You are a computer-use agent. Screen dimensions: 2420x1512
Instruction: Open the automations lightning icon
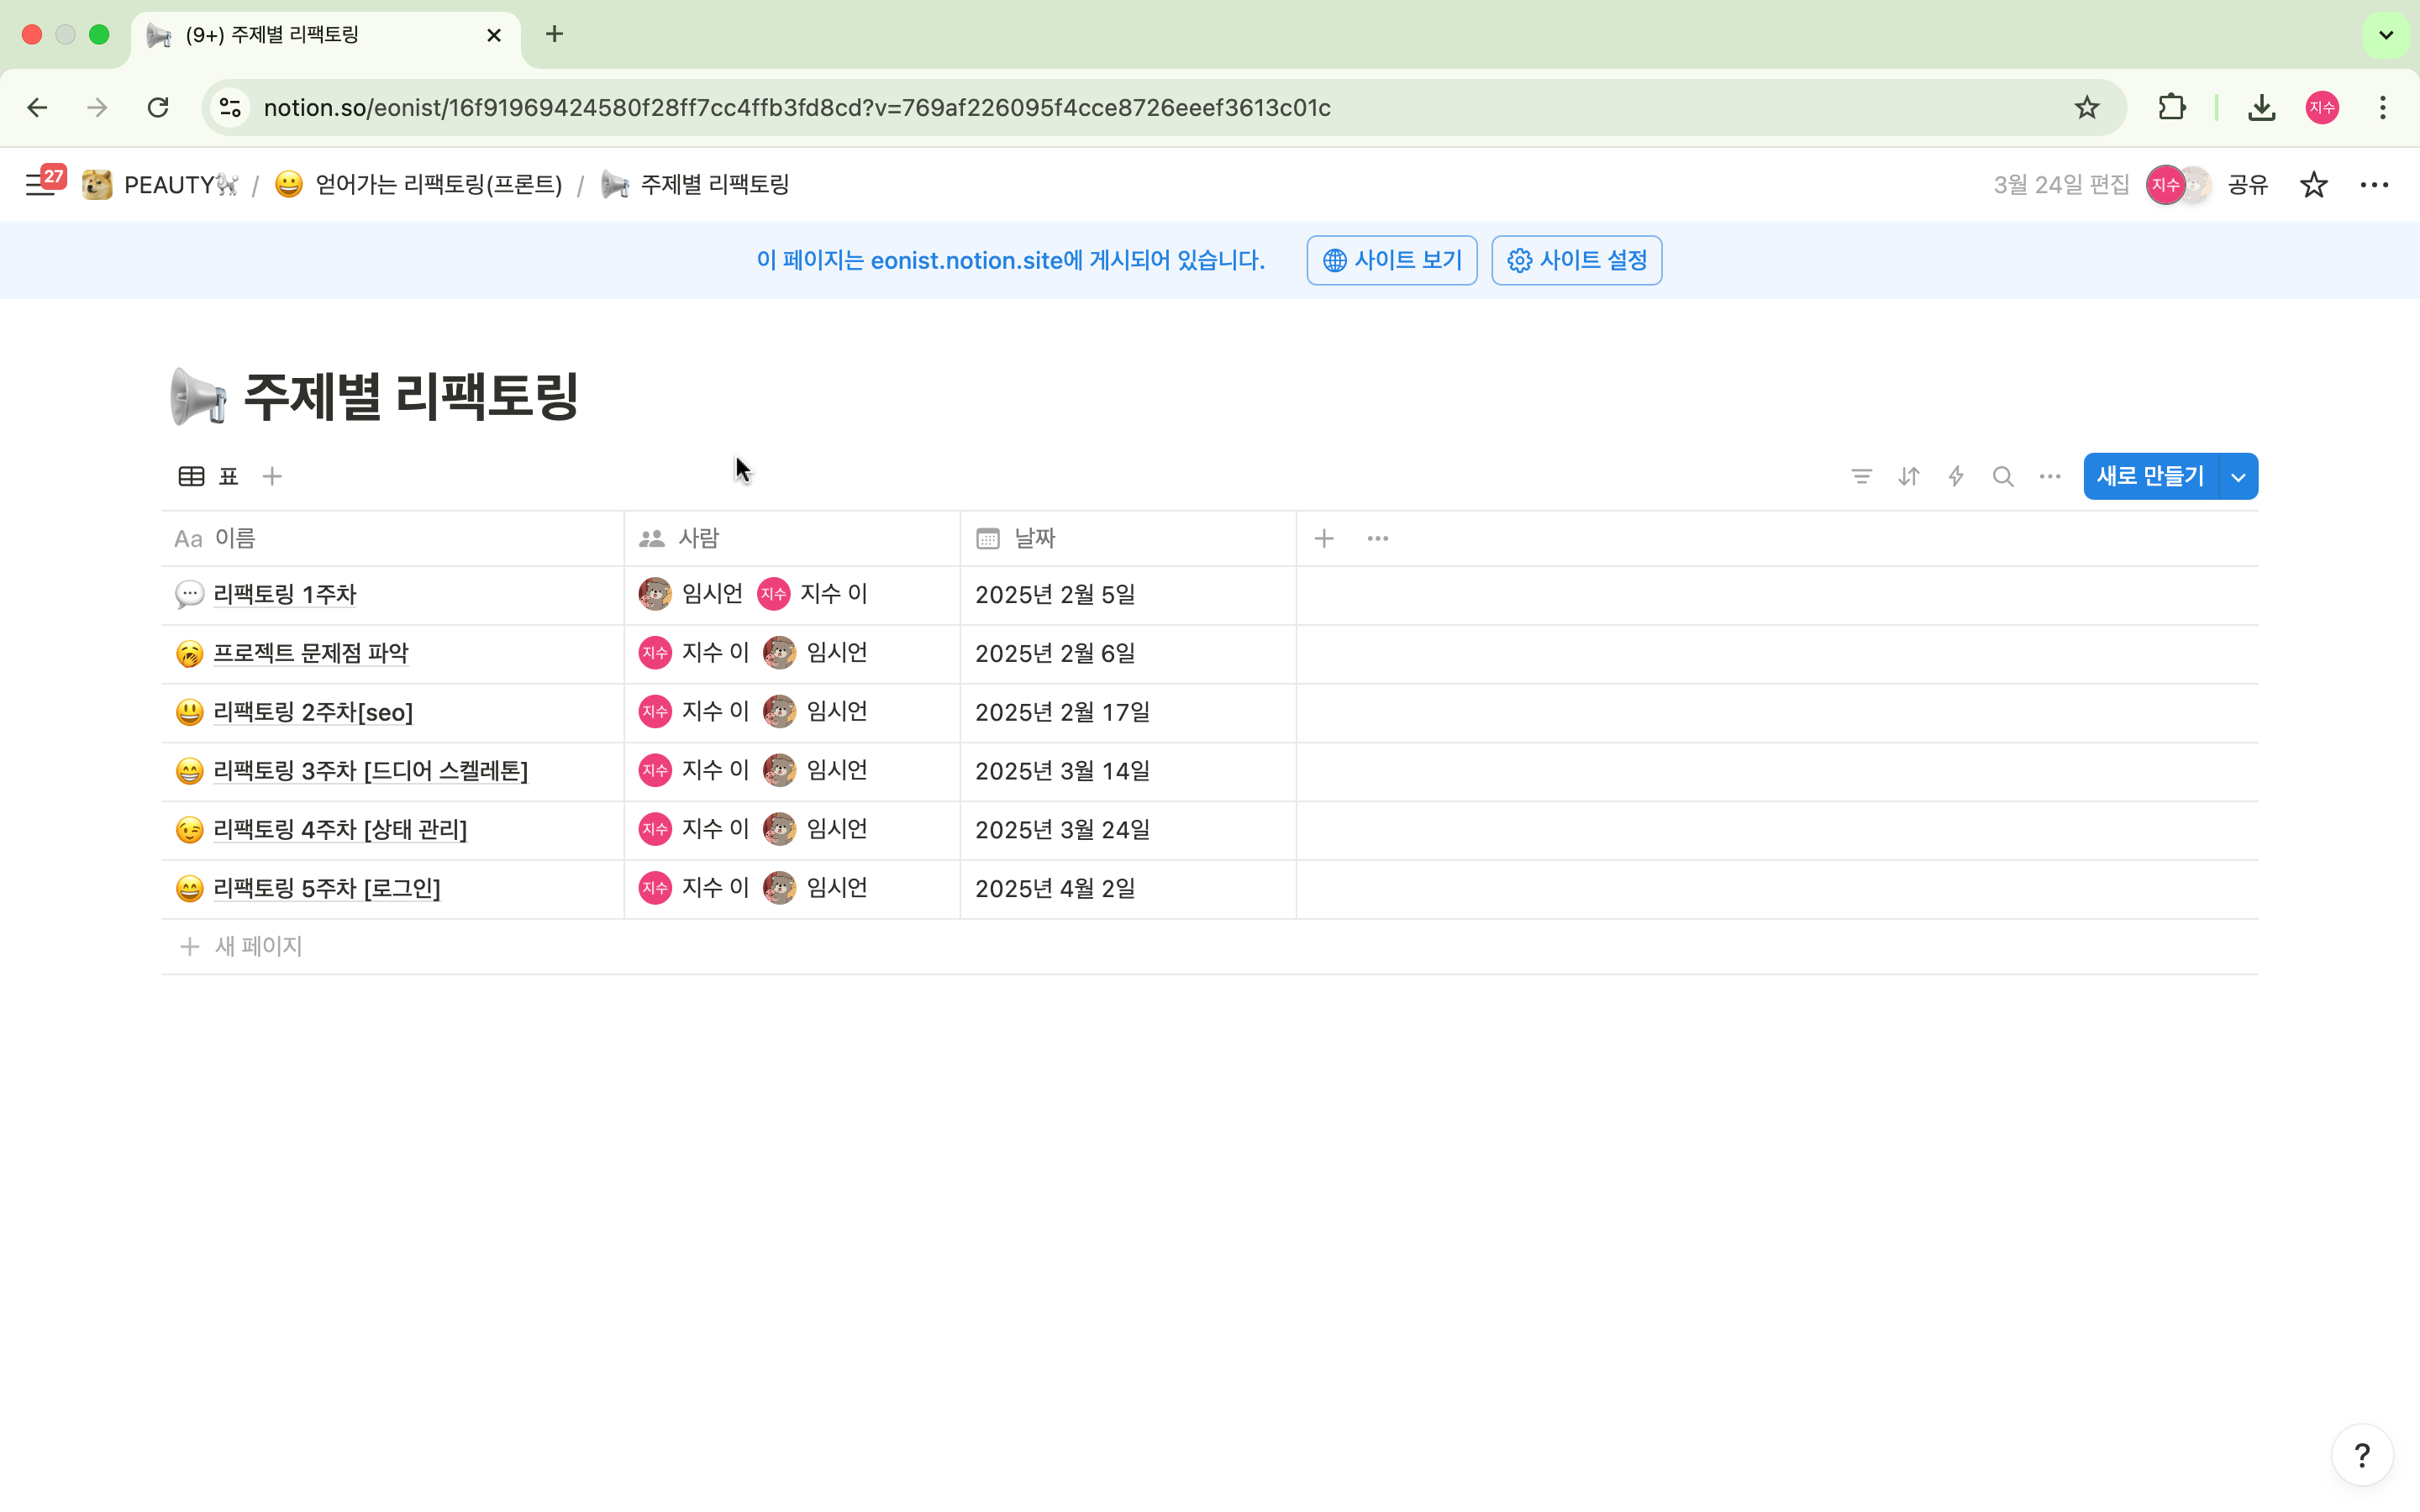pyautogui.click(x=1955, y=477)
